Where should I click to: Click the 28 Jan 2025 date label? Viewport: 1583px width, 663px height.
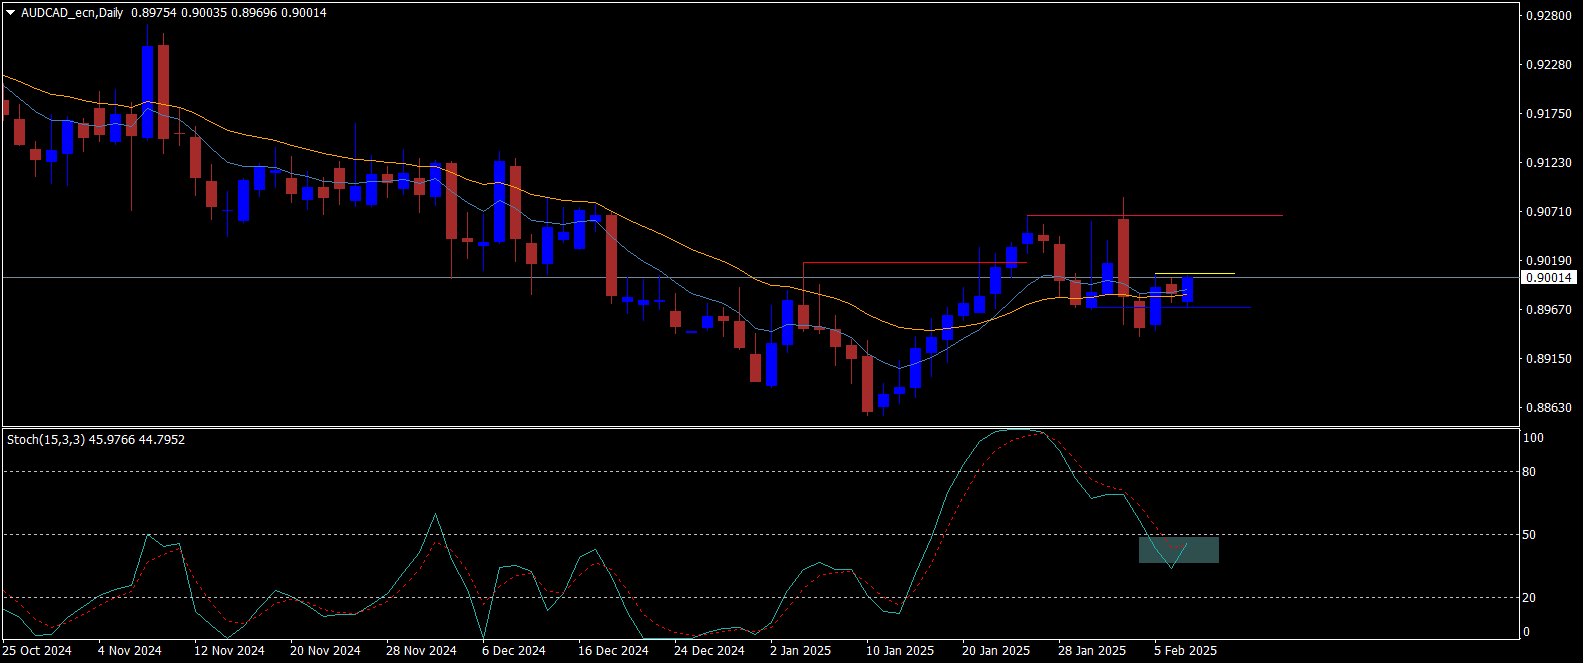pyautogui.click(x=1092, y=651)
